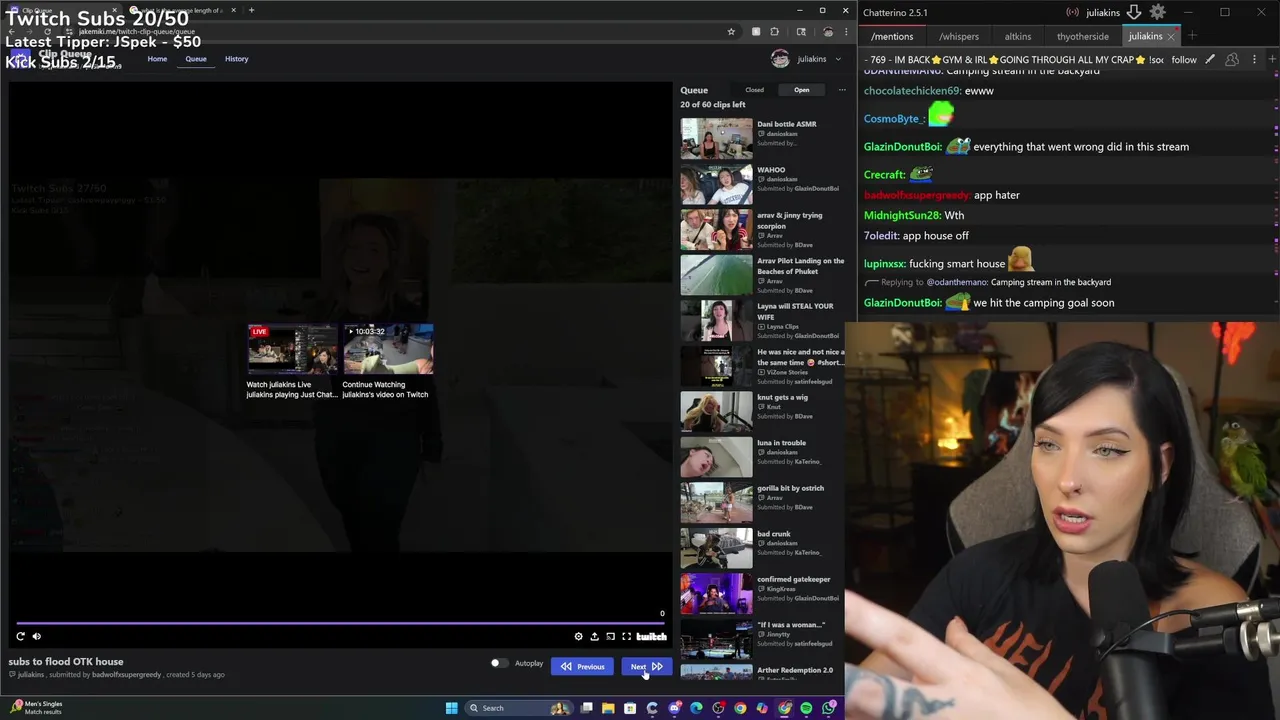Open Chatterino settings gear
Screen dimensions: 1280x720
pos(1157,12)
